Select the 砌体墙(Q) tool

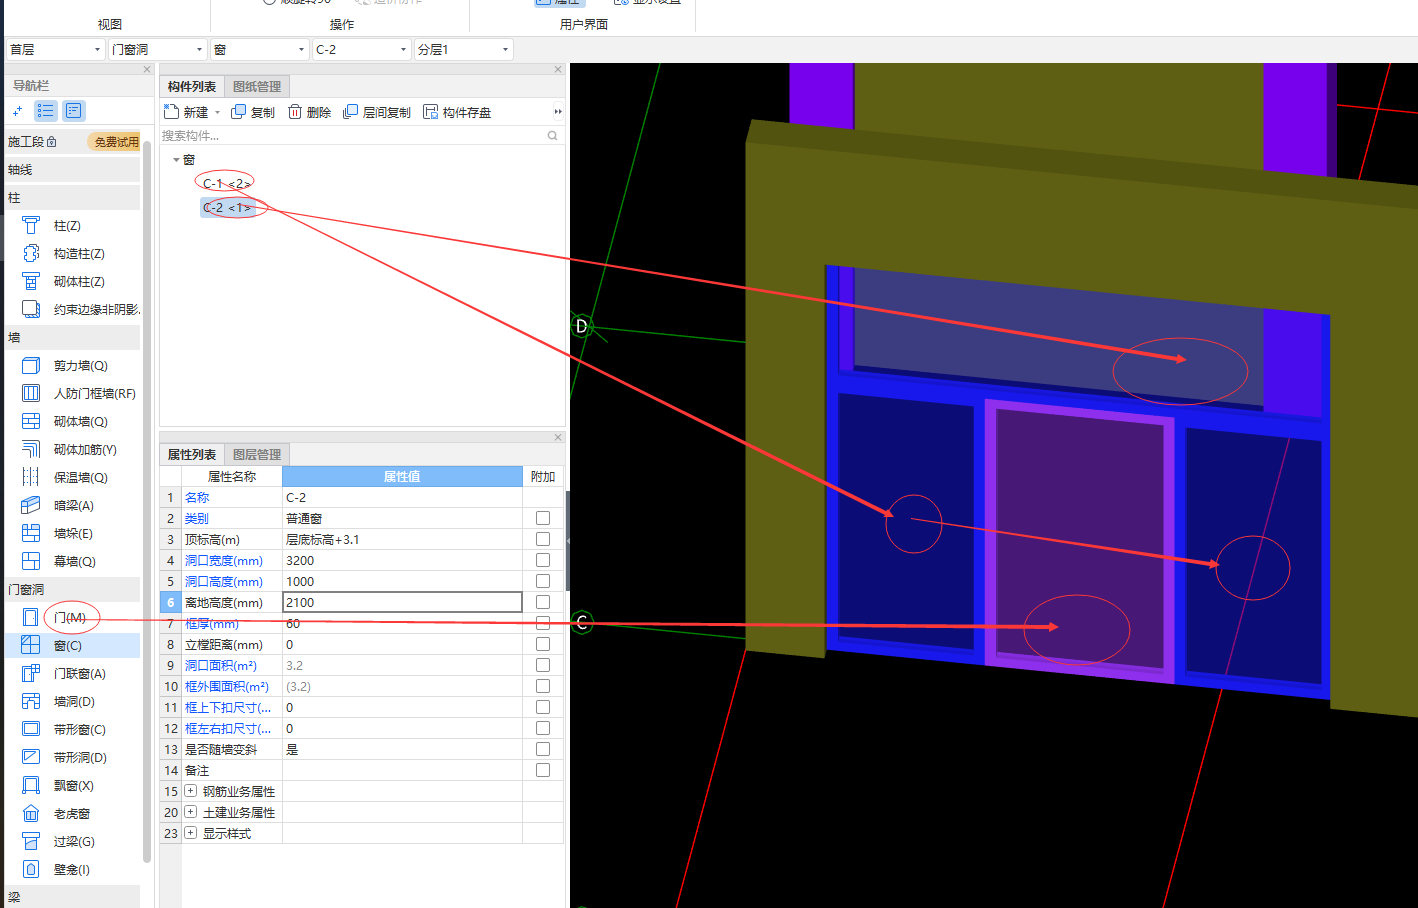coord(80,422)
